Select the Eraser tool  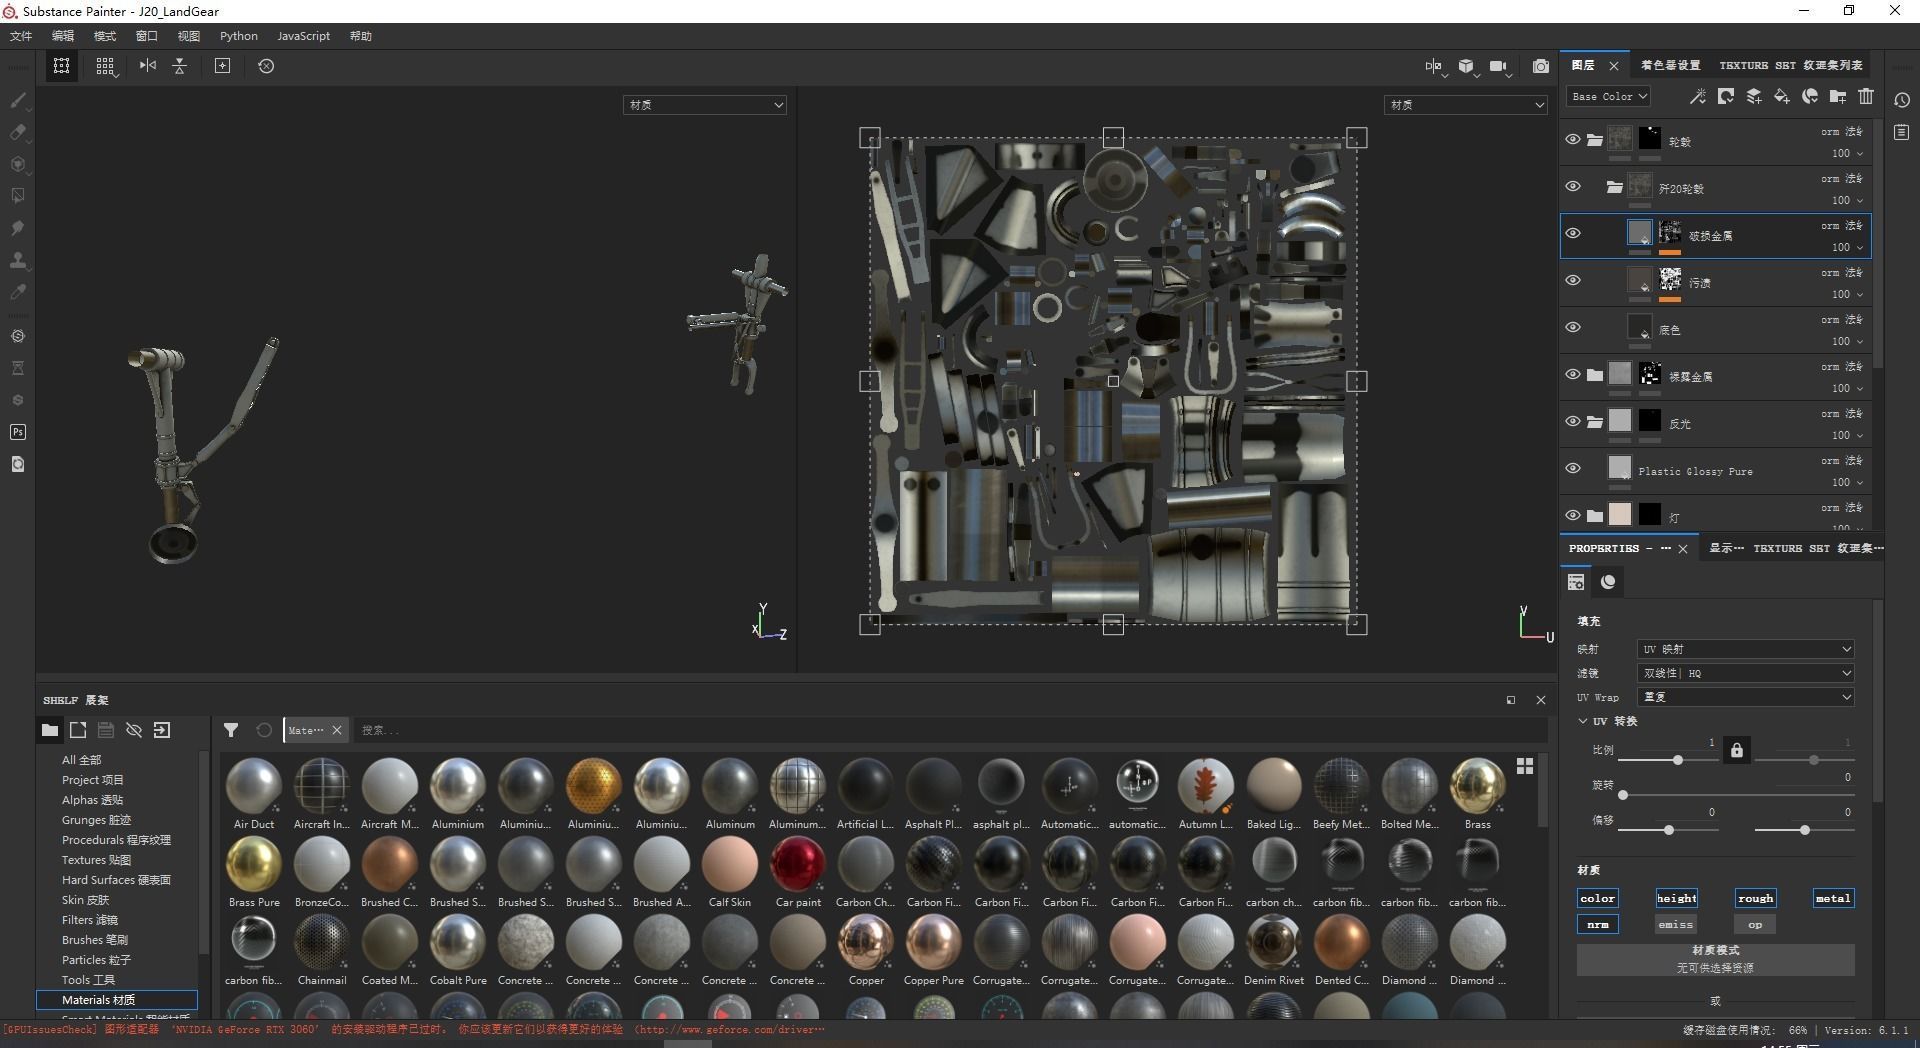17,132
